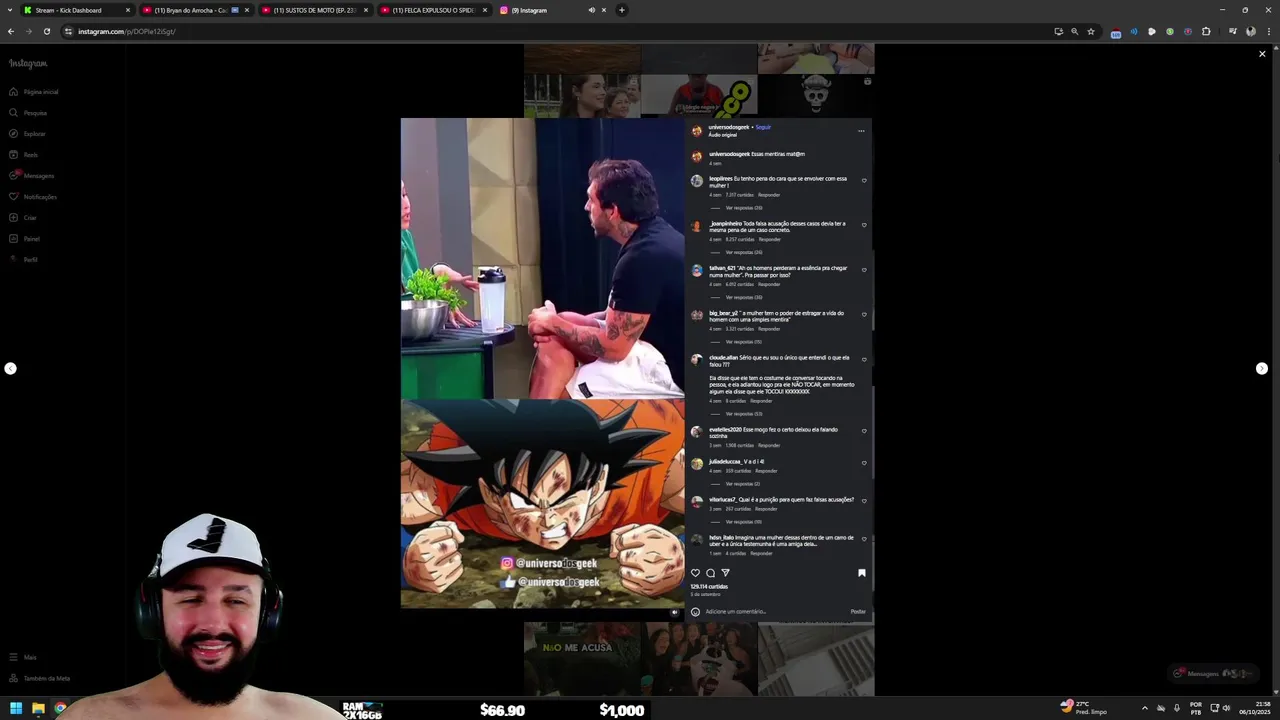This screenshot has height=720, width=1280.
Task: Open Instagram Página inicial from sidebar
Action: [x=34, y=92]
